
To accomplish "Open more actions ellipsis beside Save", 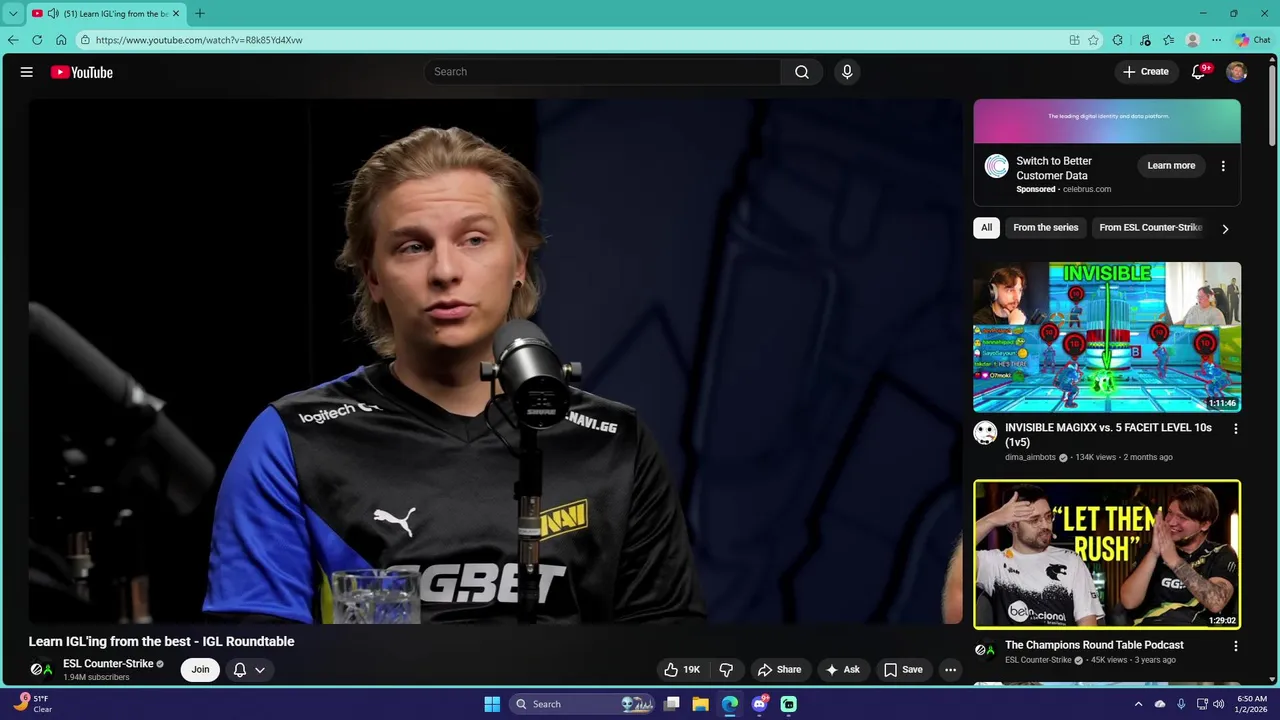I will pos(951,670).
